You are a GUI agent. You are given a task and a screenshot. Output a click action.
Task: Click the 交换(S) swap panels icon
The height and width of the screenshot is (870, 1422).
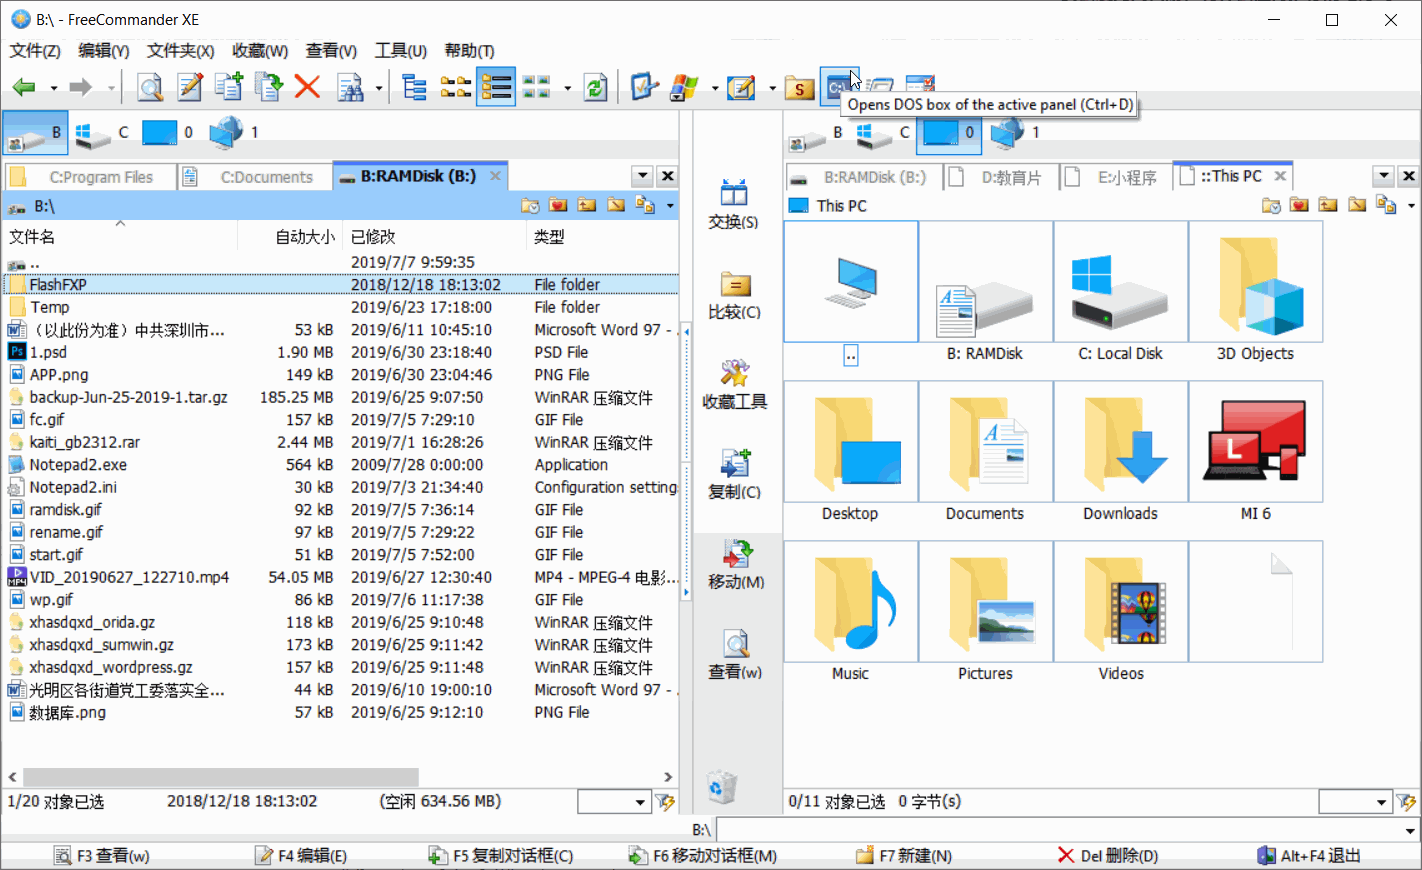[733, 204]
